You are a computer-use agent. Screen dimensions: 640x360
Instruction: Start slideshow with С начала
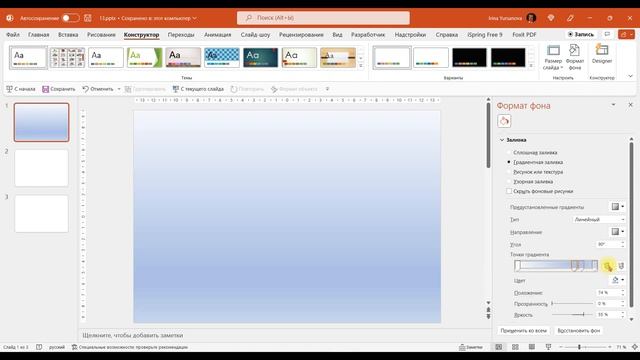click(x=21, y=89)
